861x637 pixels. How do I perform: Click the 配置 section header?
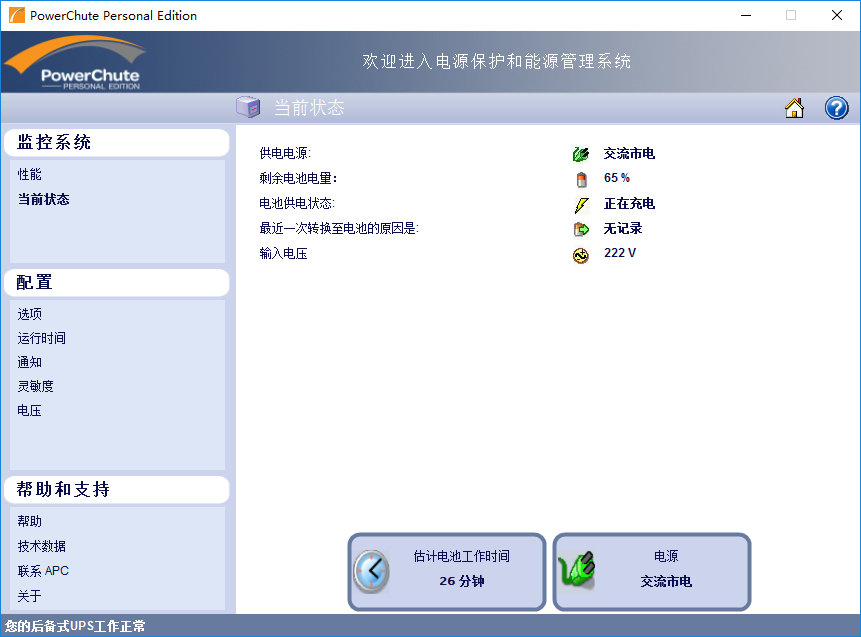pos(116,283)
